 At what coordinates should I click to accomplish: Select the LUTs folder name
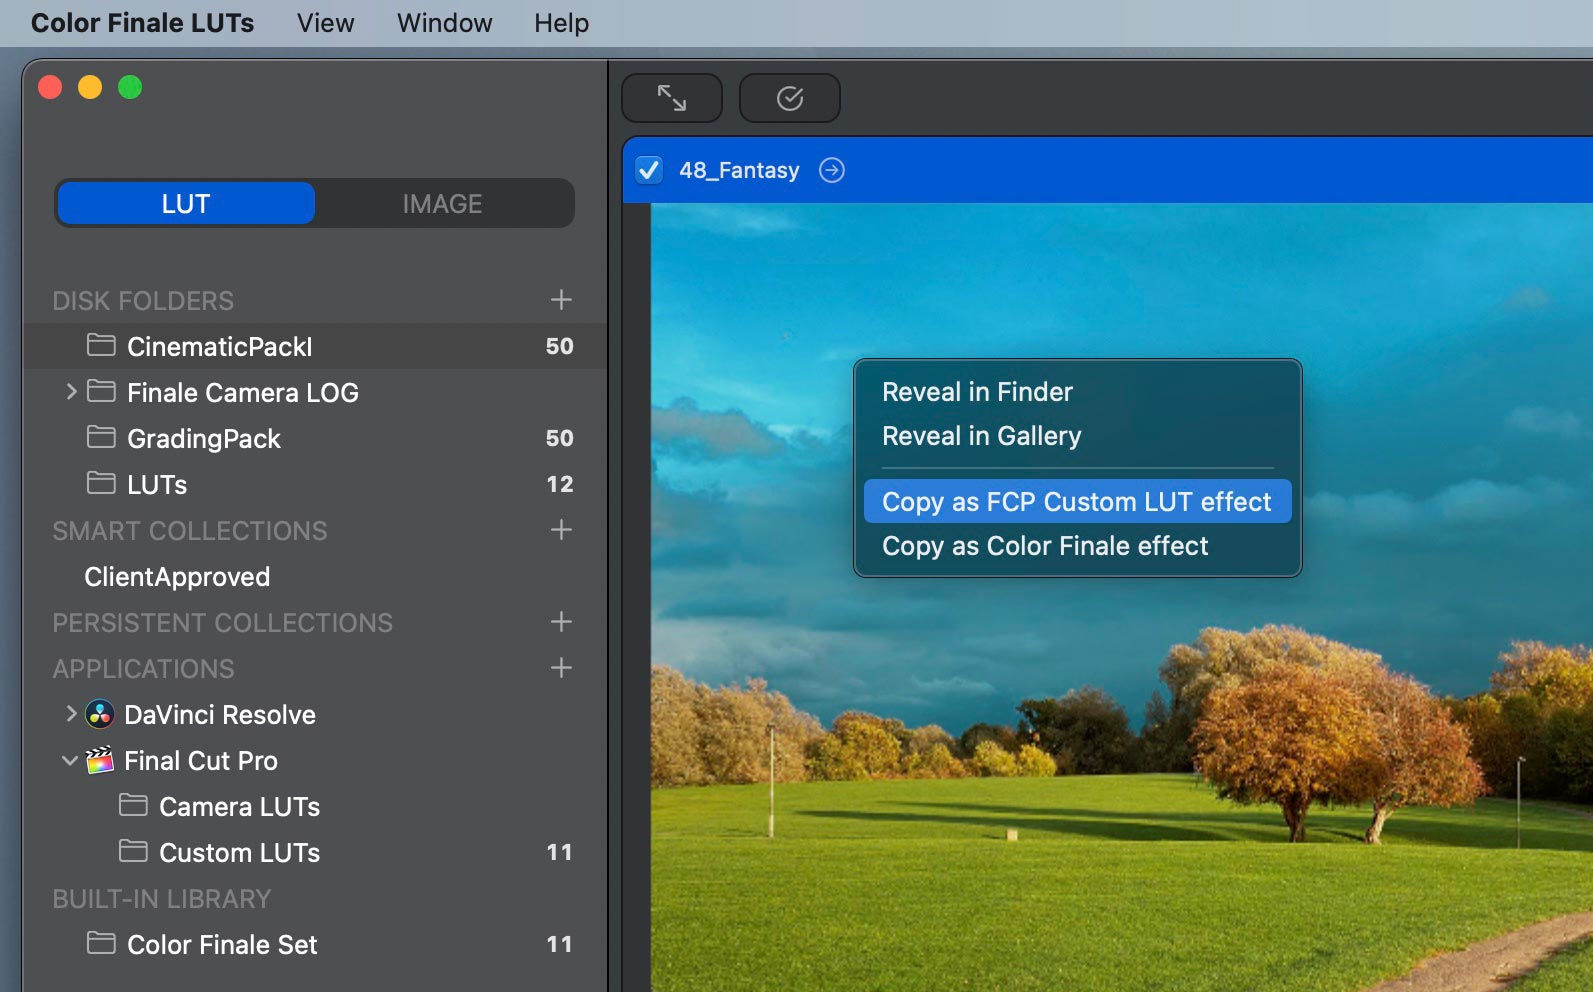coord(157,485)
